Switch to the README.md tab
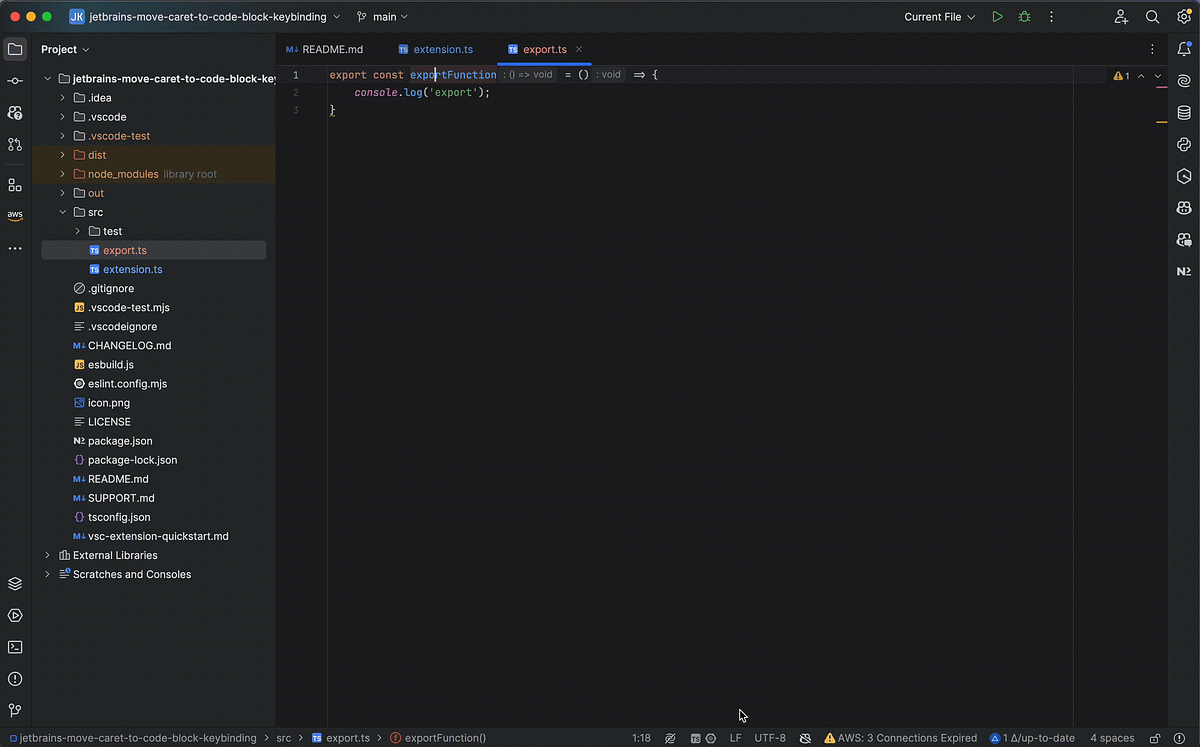The image size is (1200, 747). [330, 48]
